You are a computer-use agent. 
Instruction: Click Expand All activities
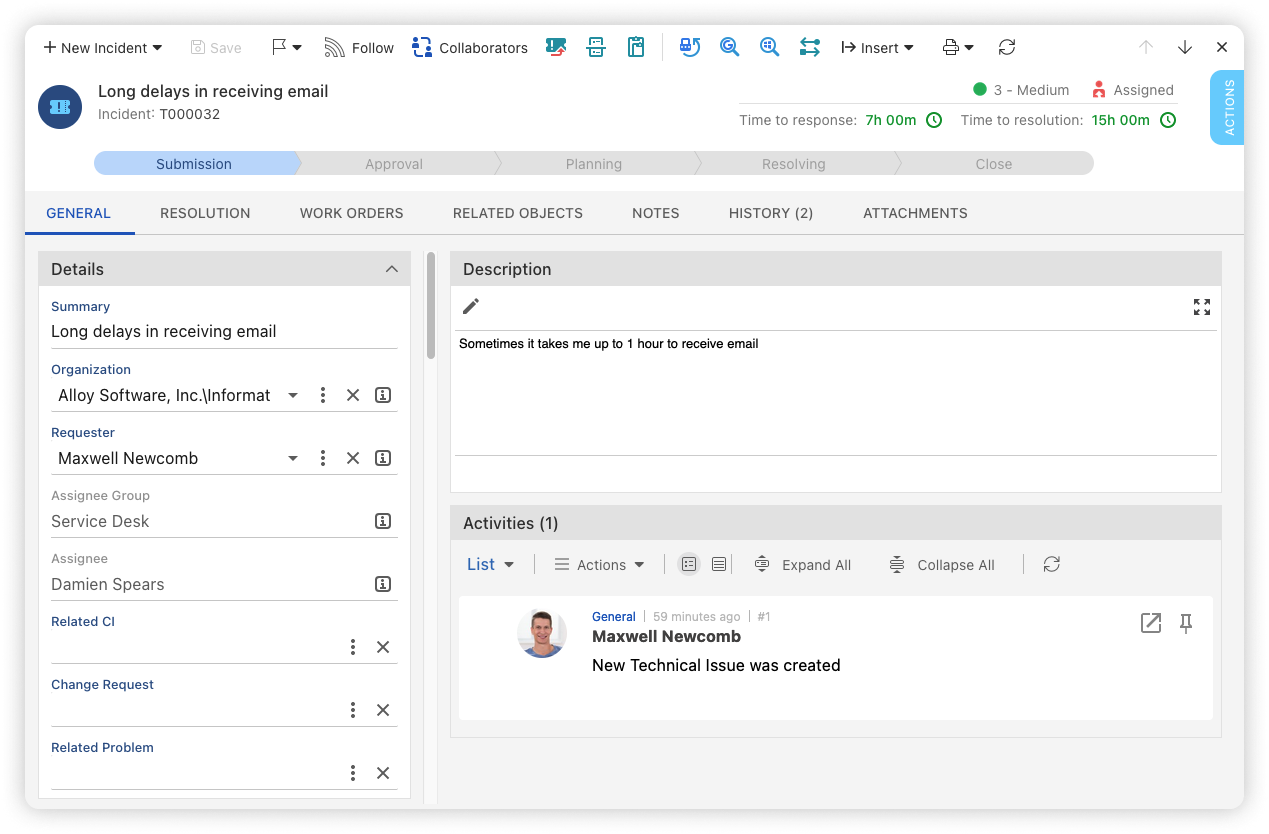[x=803, y=565]
